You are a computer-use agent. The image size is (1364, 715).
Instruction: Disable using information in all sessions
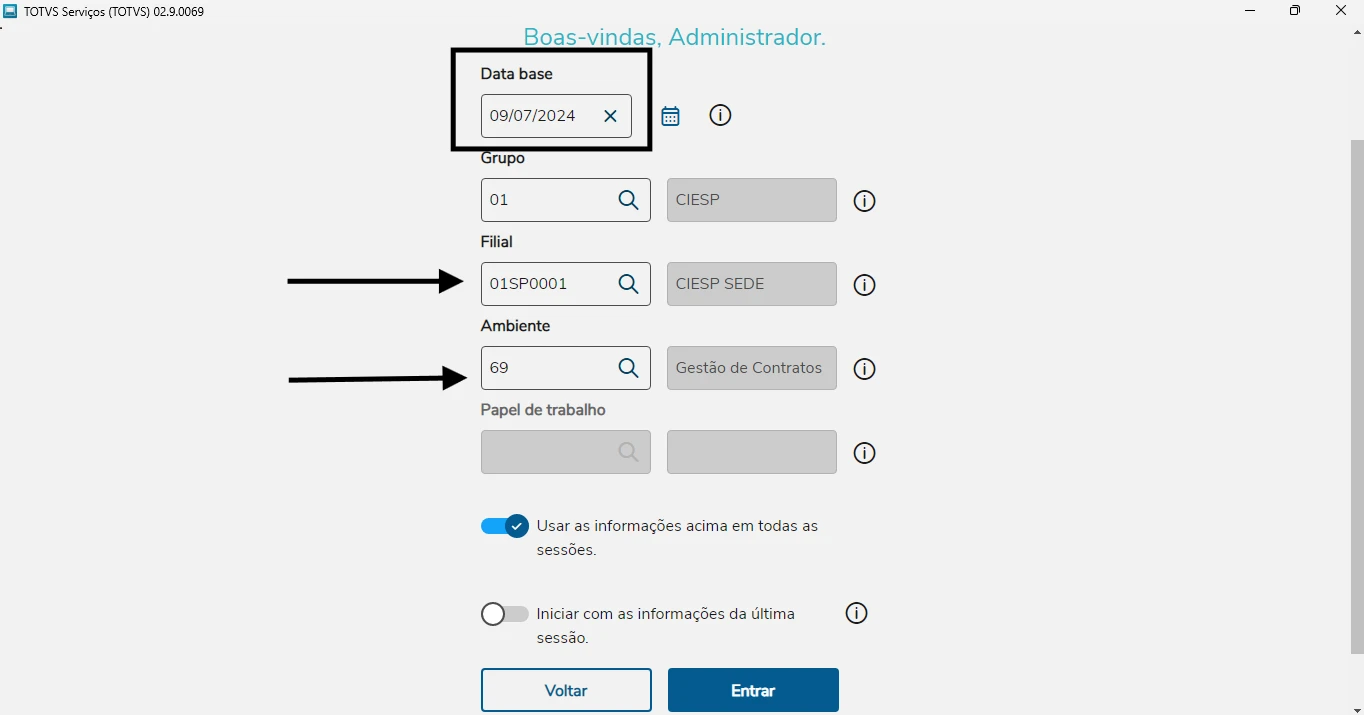pos(504,525)
